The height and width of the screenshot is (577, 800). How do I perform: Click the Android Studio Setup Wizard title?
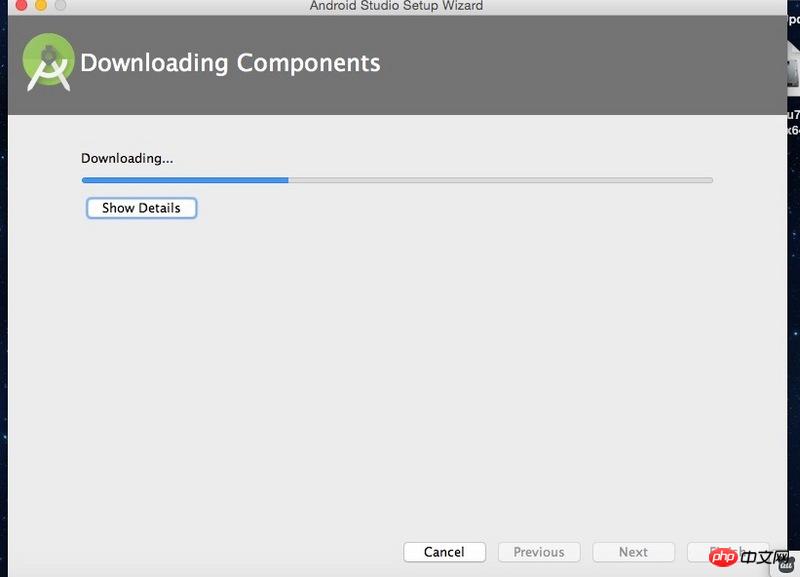tap(396, 6)
